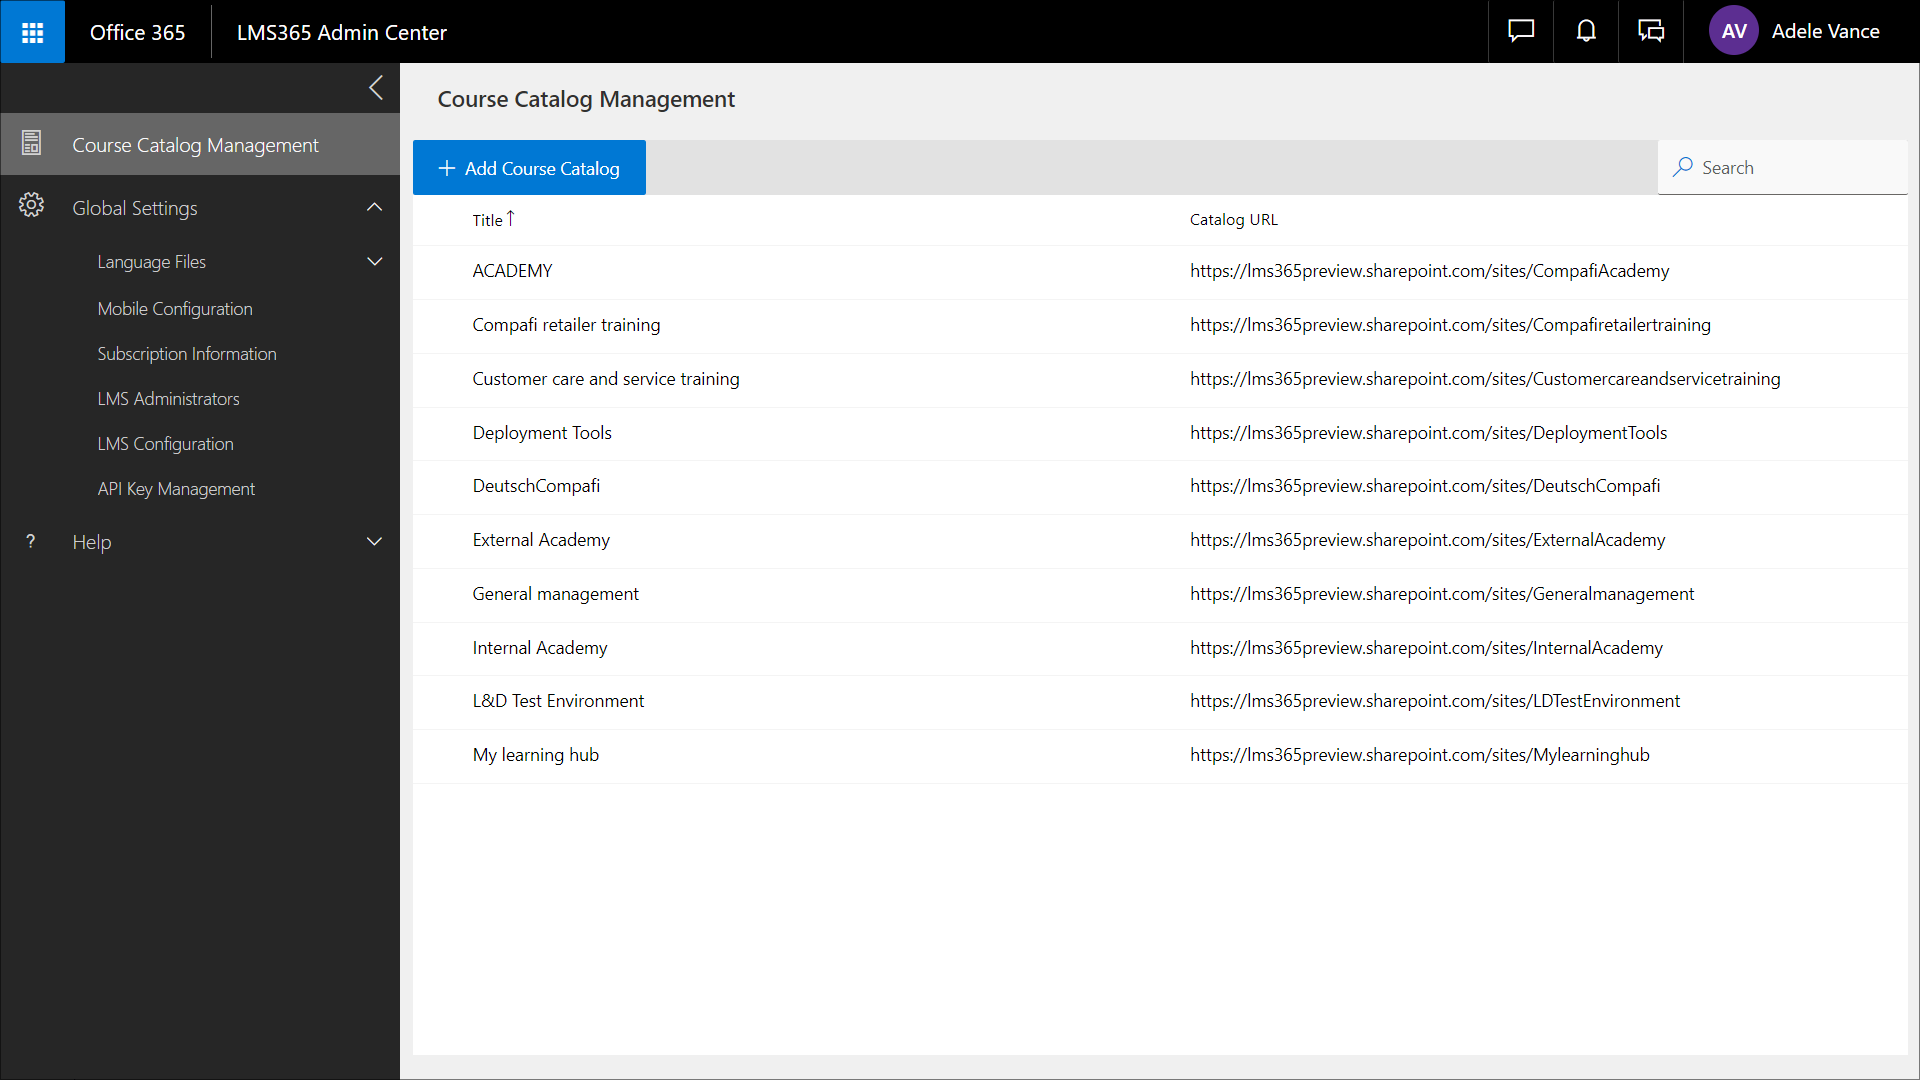The image size is (1920, 1080).
Task: Click the feedback conversation icon
Action: [x=1651, y=32]
